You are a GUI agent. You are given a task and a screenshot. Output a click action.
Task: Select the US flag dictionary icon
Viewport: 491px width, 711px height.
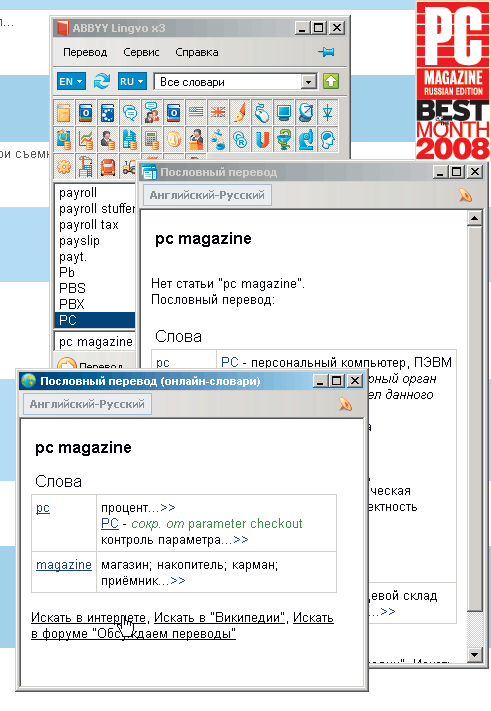(x=195, y=112)
